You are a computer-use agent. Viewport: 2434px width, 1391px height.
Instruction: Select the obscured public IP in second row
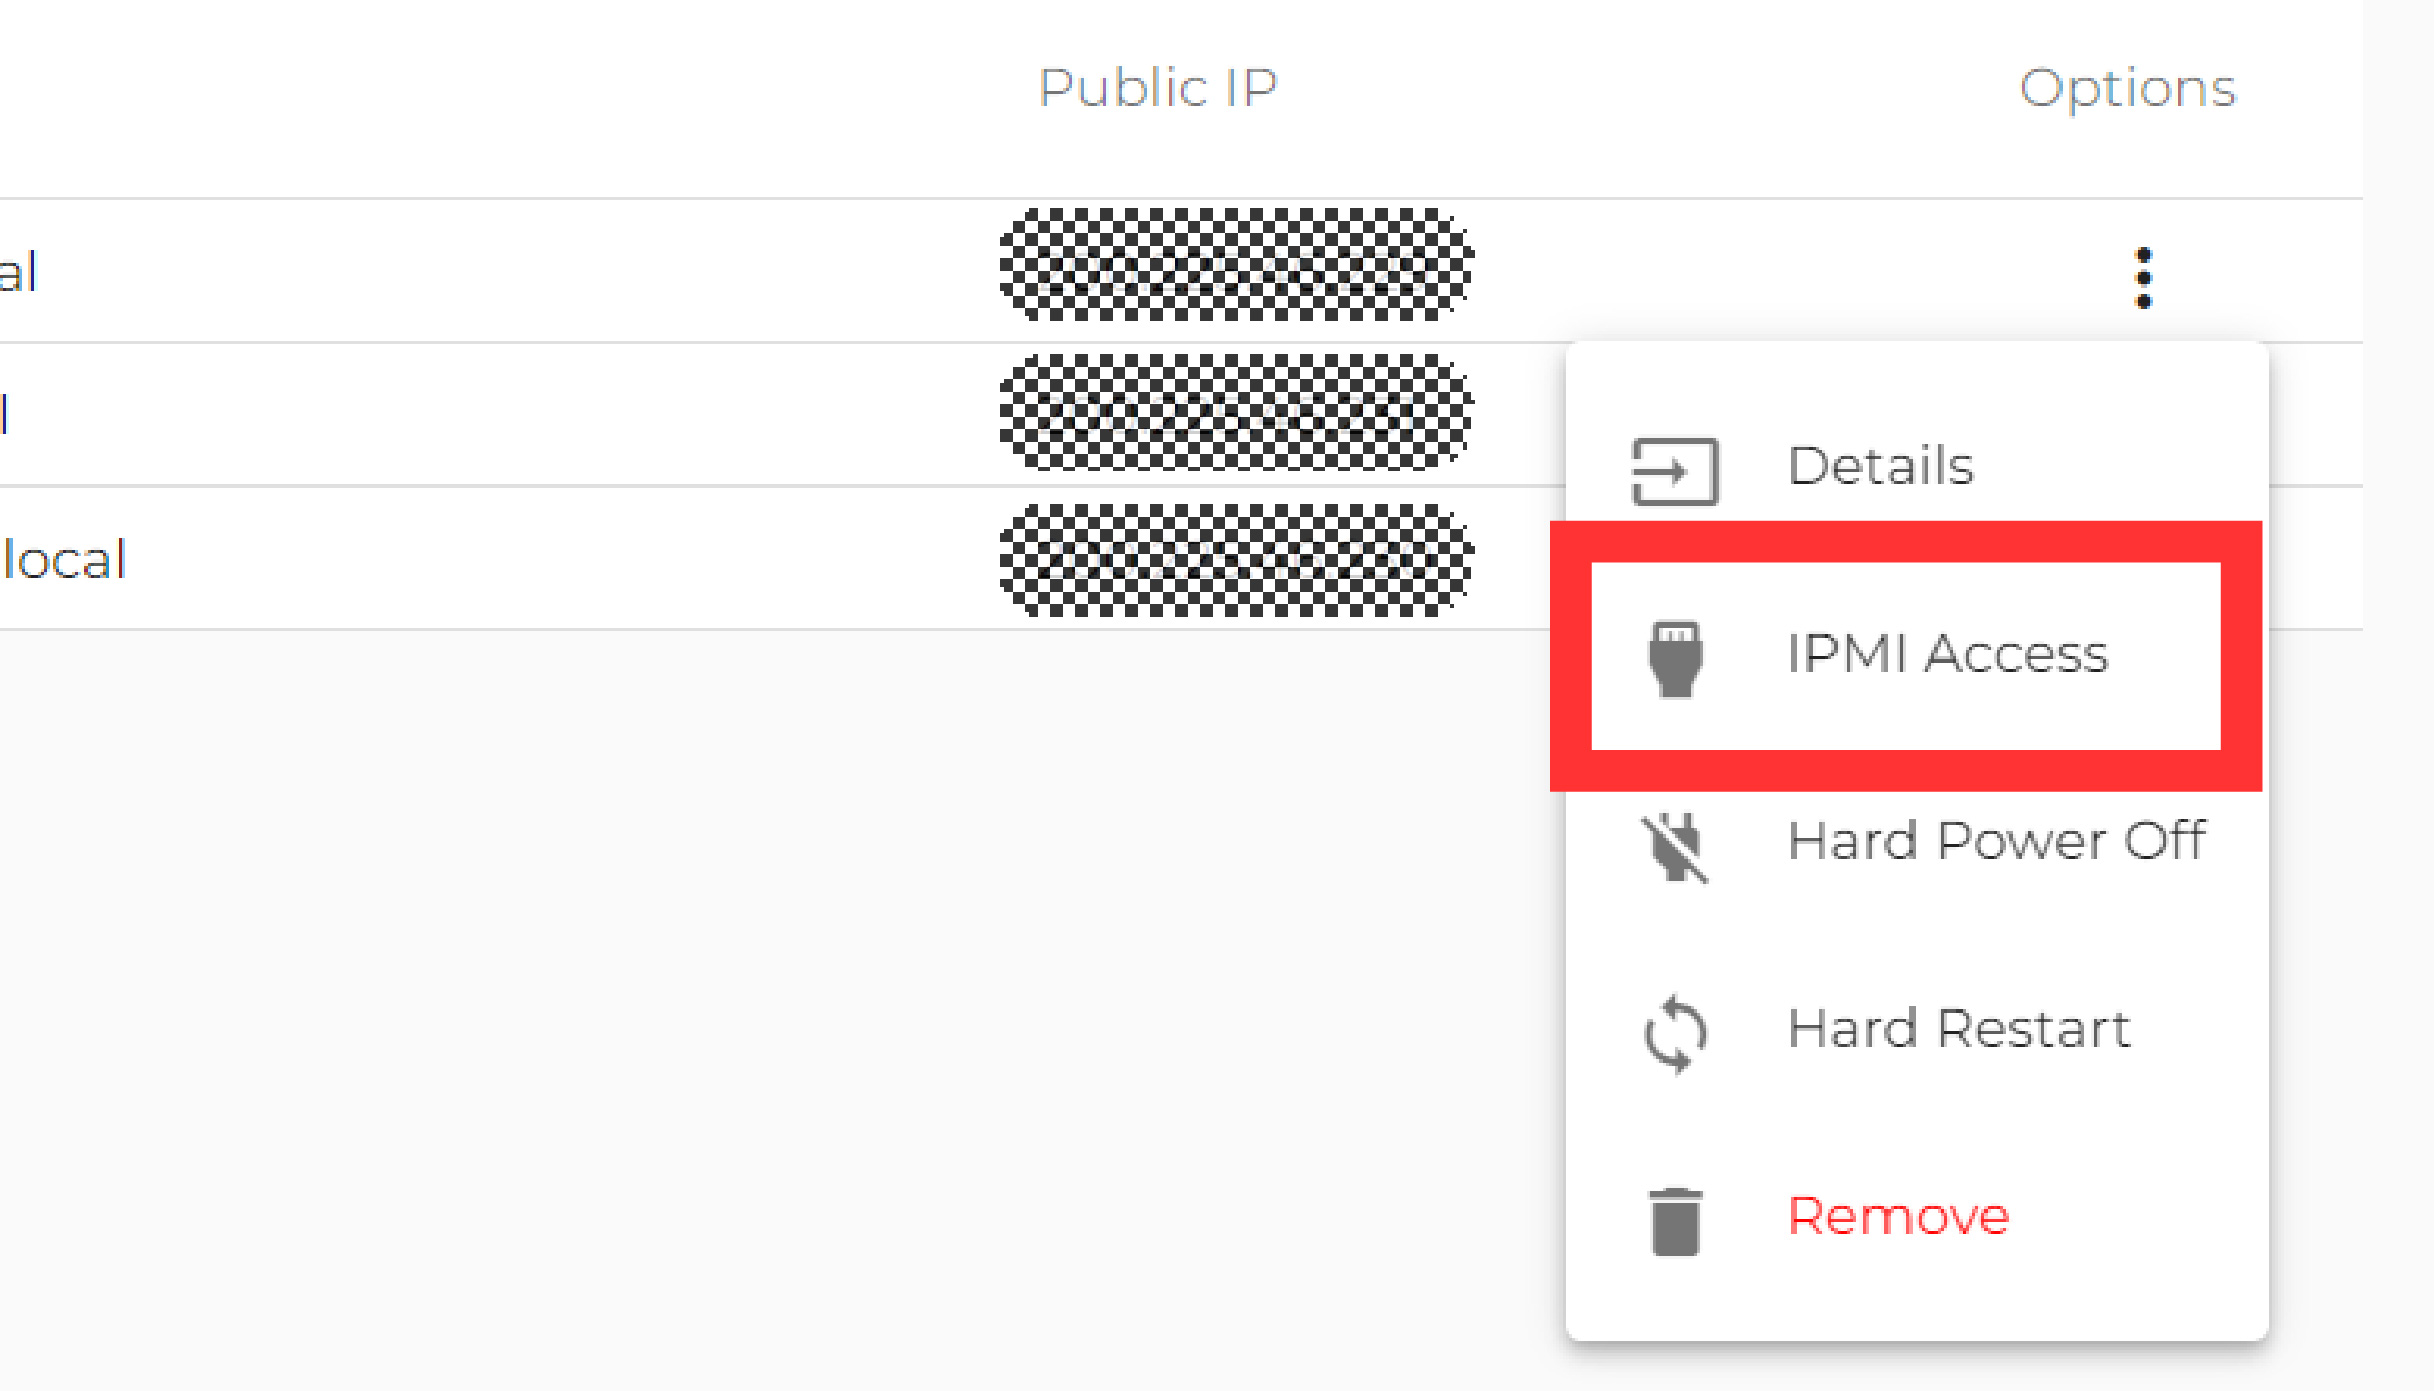1235,412
